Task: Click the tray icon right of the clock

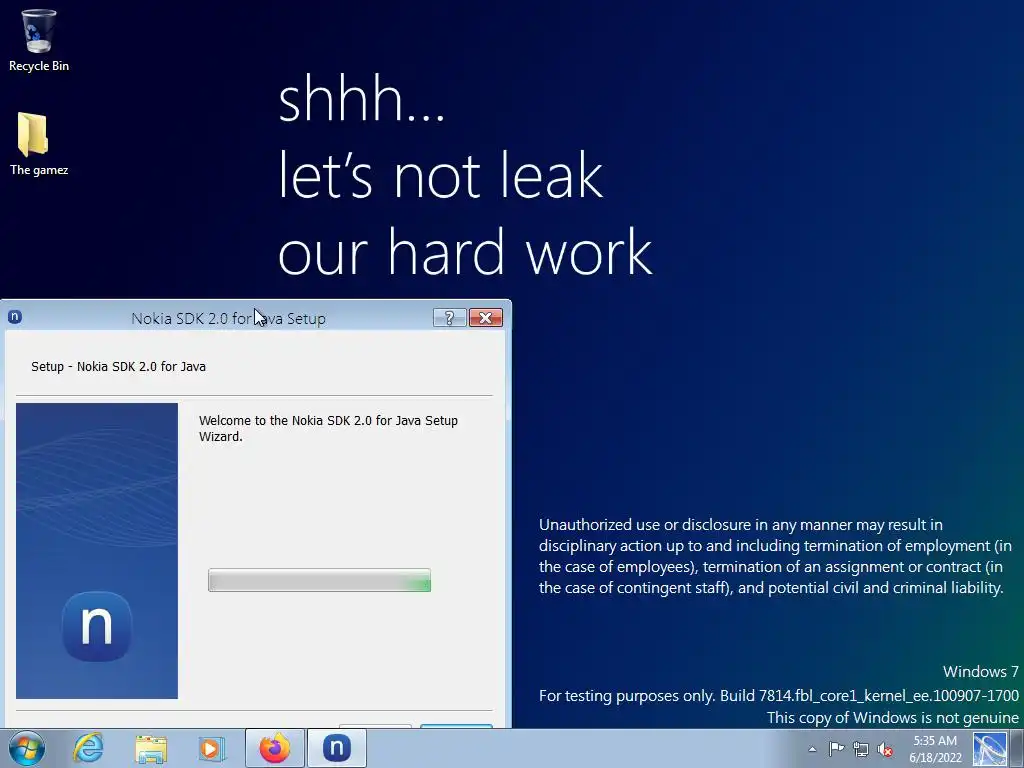Action: 990,749
